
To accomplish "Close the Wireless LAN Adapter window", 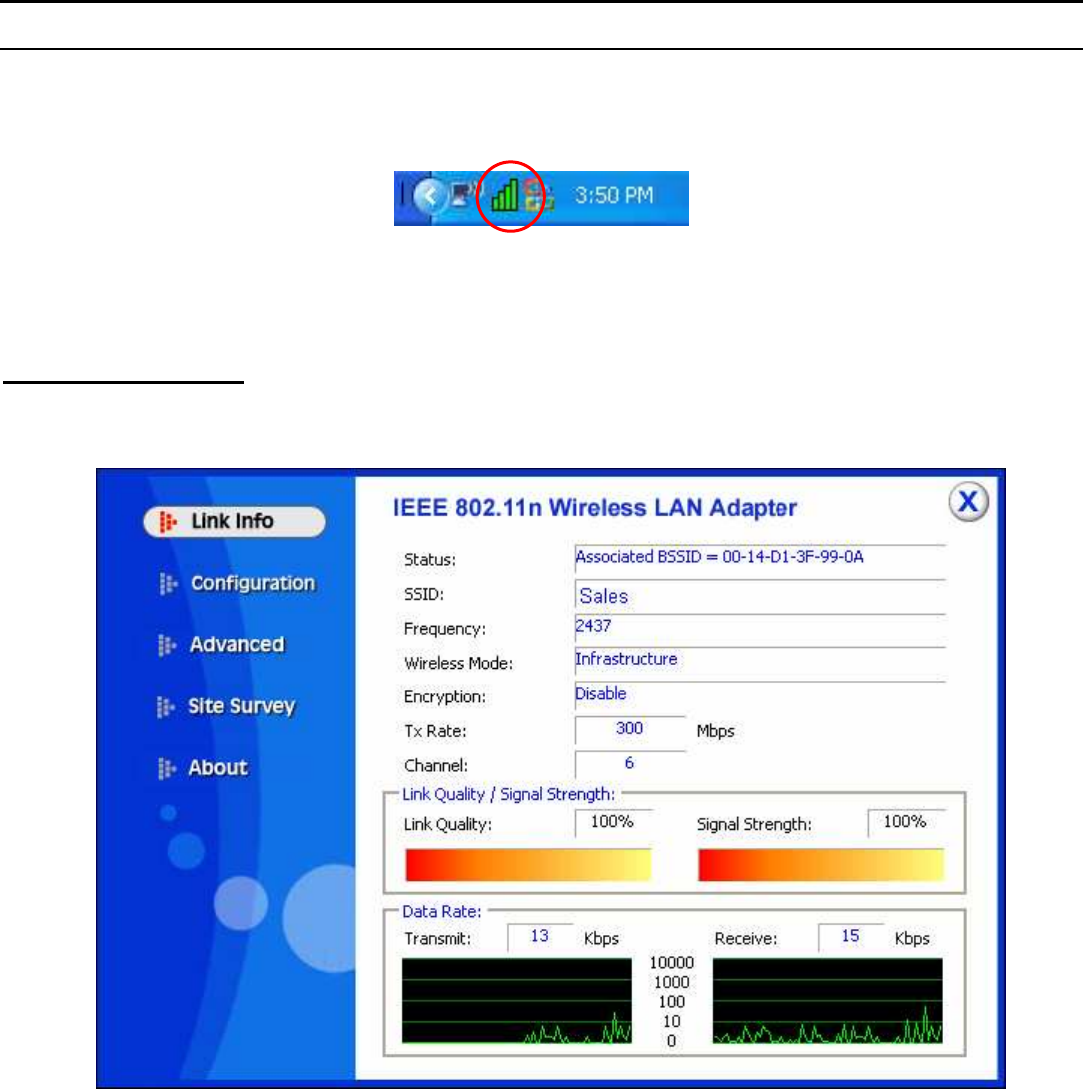I will point(968,501).
